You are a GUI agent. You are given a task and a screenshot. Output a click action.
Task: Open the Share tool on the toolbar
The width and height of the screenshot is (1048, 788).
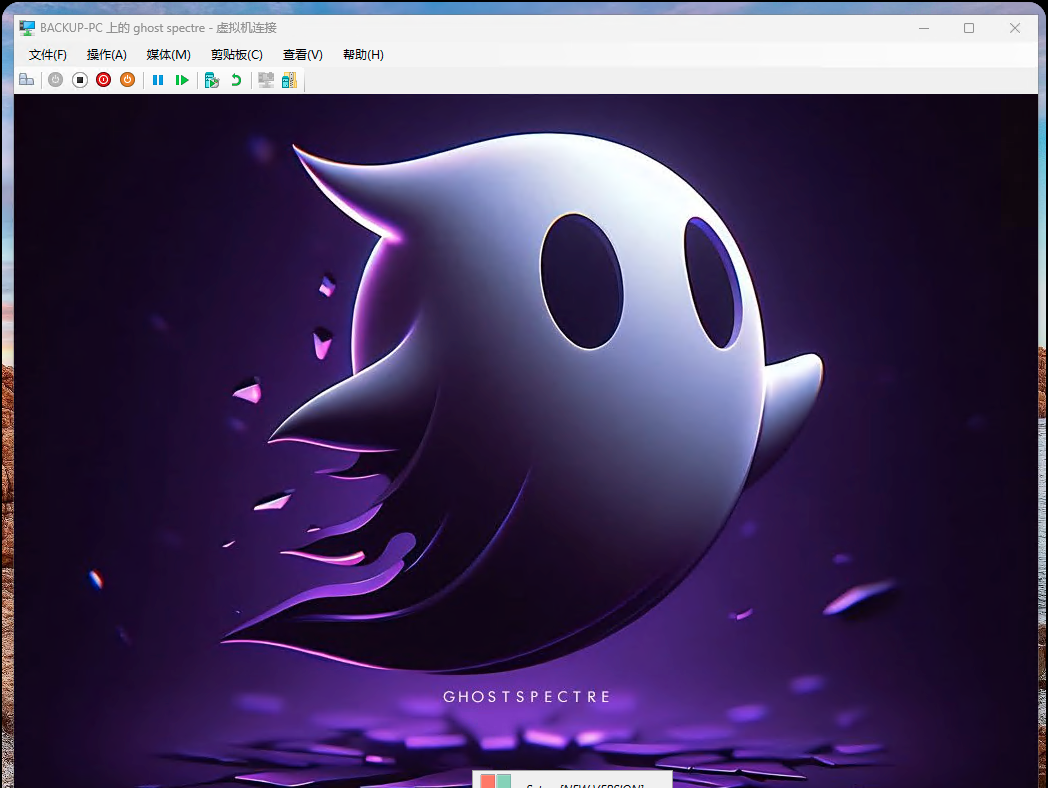(x=289, y=80)
